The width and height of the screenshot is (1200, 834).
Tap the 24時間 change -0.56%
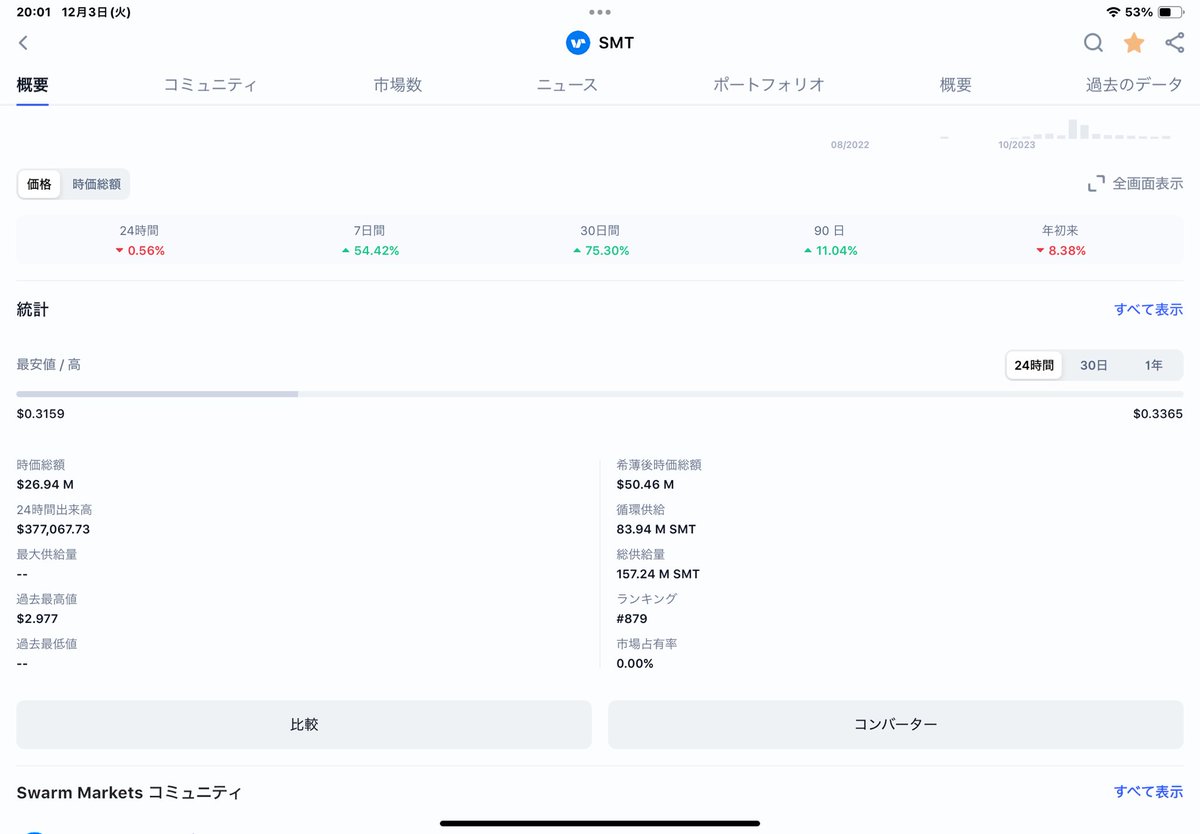pos(140,251)
